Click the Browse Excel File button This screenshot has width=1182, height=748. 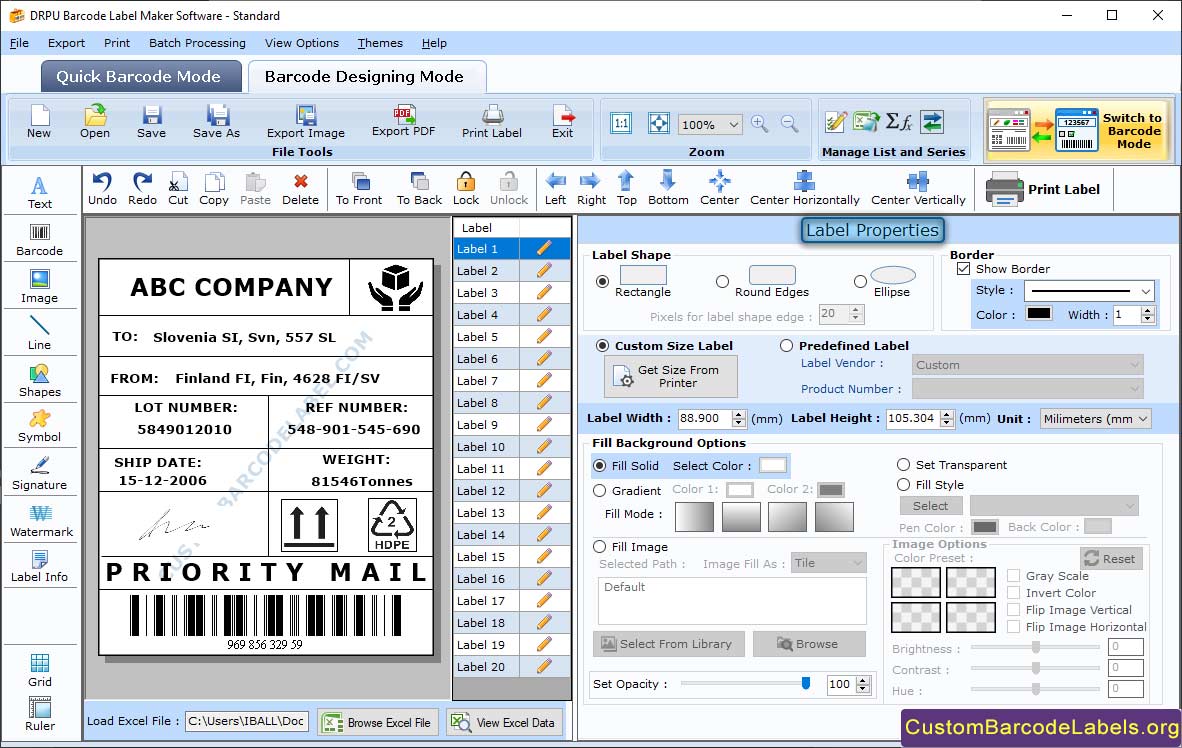[376, 722]
